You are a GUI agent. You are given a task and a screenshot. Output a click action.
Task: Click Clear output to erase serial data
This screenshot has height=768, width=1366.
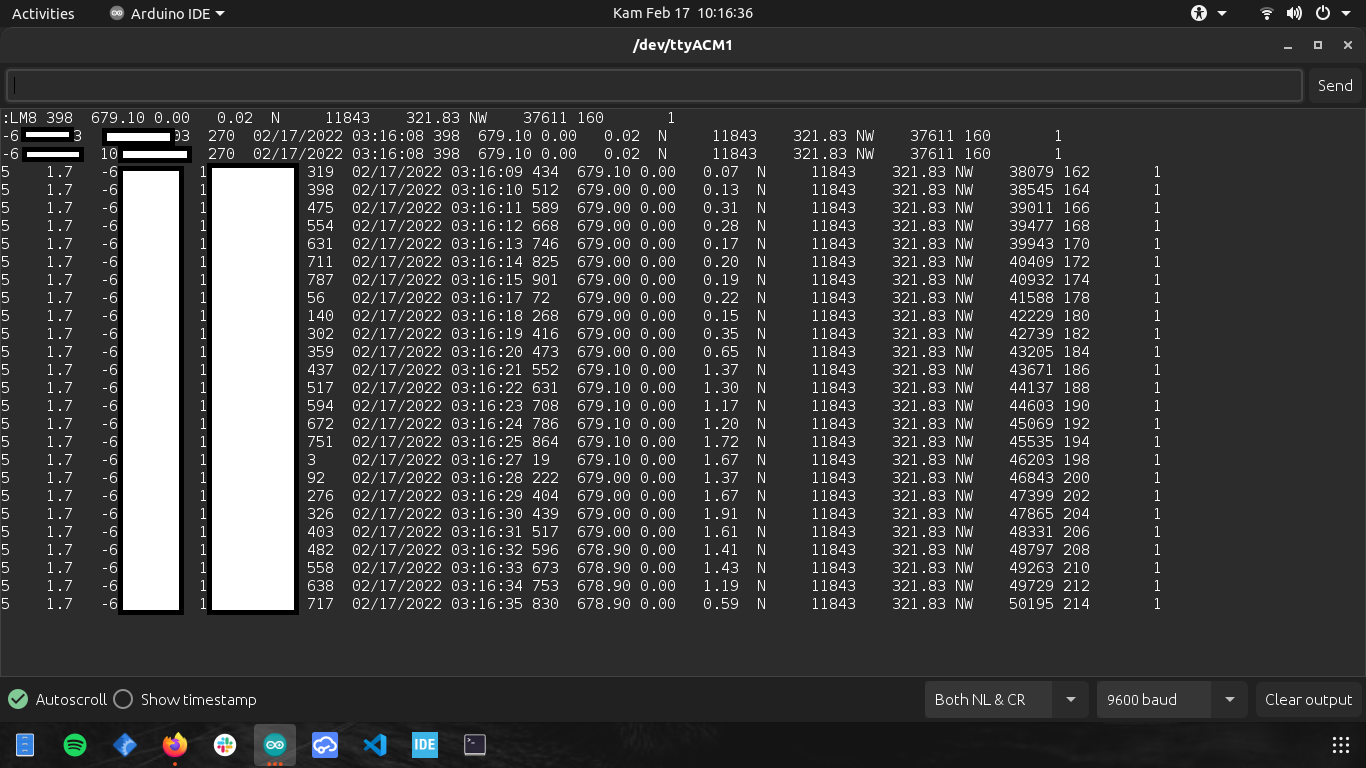(x=1308, y=700)
